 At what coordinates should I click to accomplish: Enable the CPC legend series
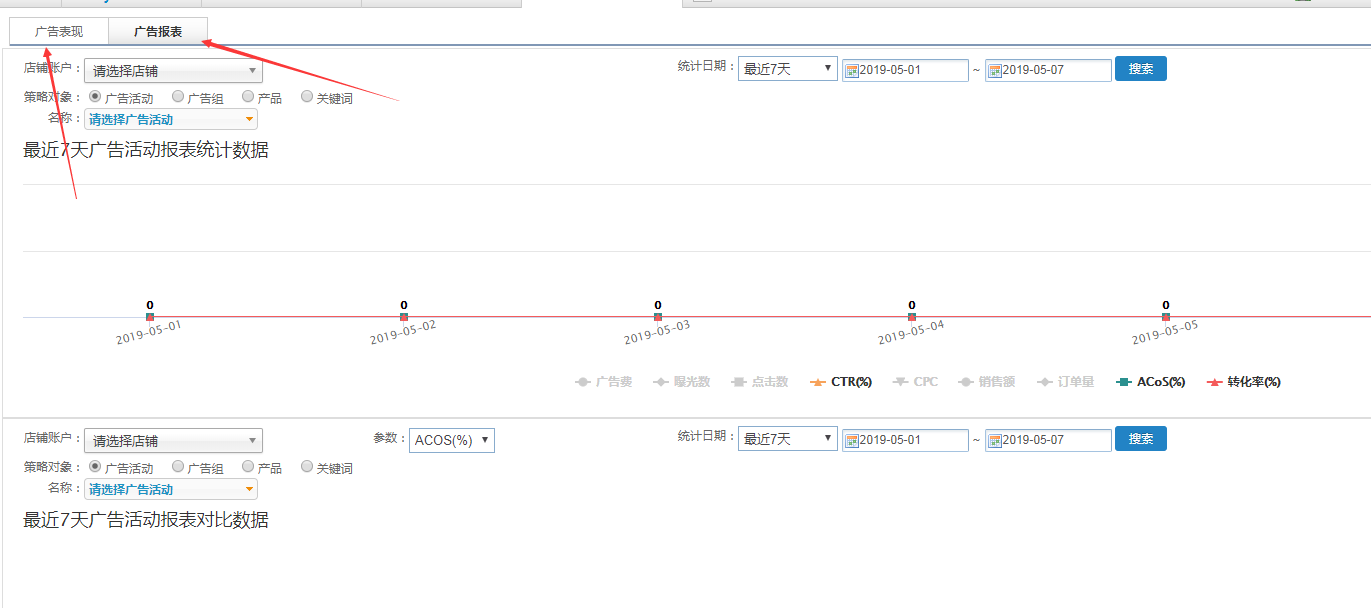pos(914,382)
